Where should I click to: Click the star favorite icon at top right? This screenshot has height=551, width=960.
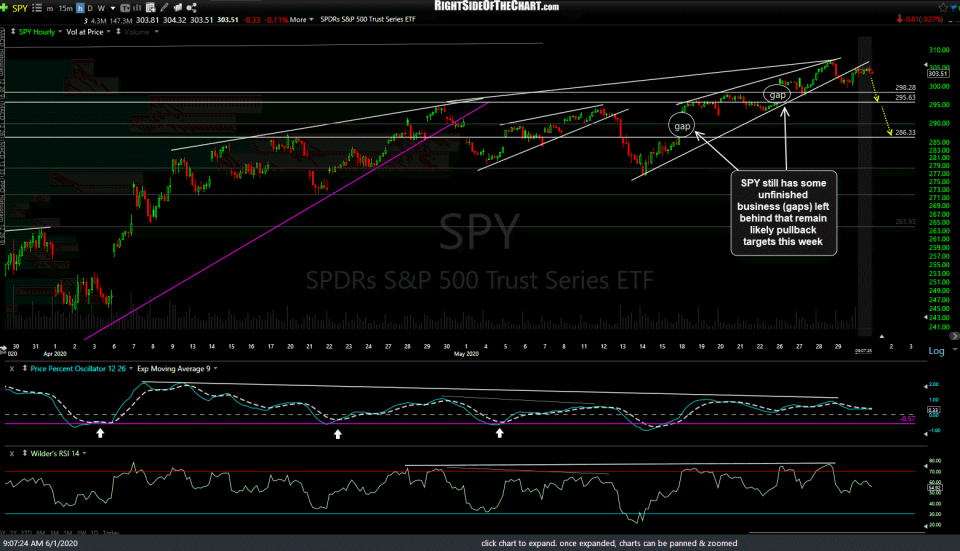click(x=943, y=7)
